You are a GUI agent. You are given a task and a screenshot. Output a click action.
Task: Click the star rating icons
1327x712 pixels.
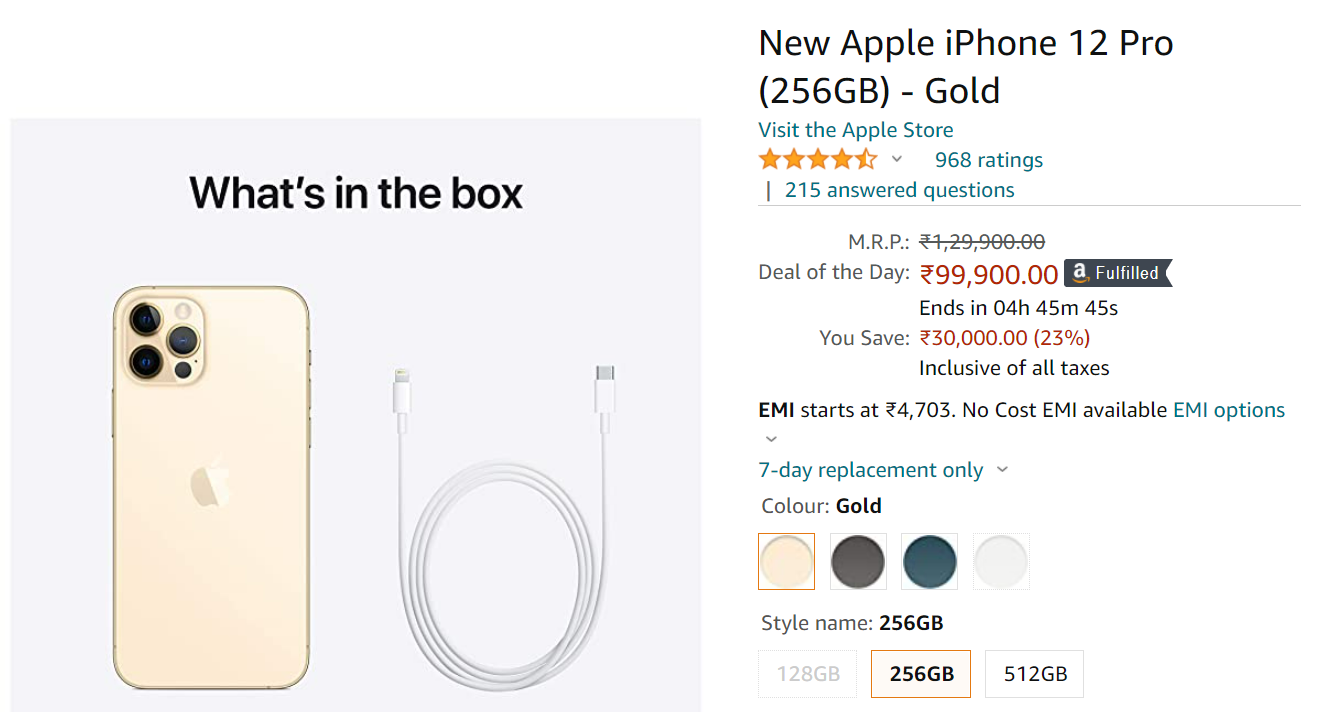[x=817, y=160]
